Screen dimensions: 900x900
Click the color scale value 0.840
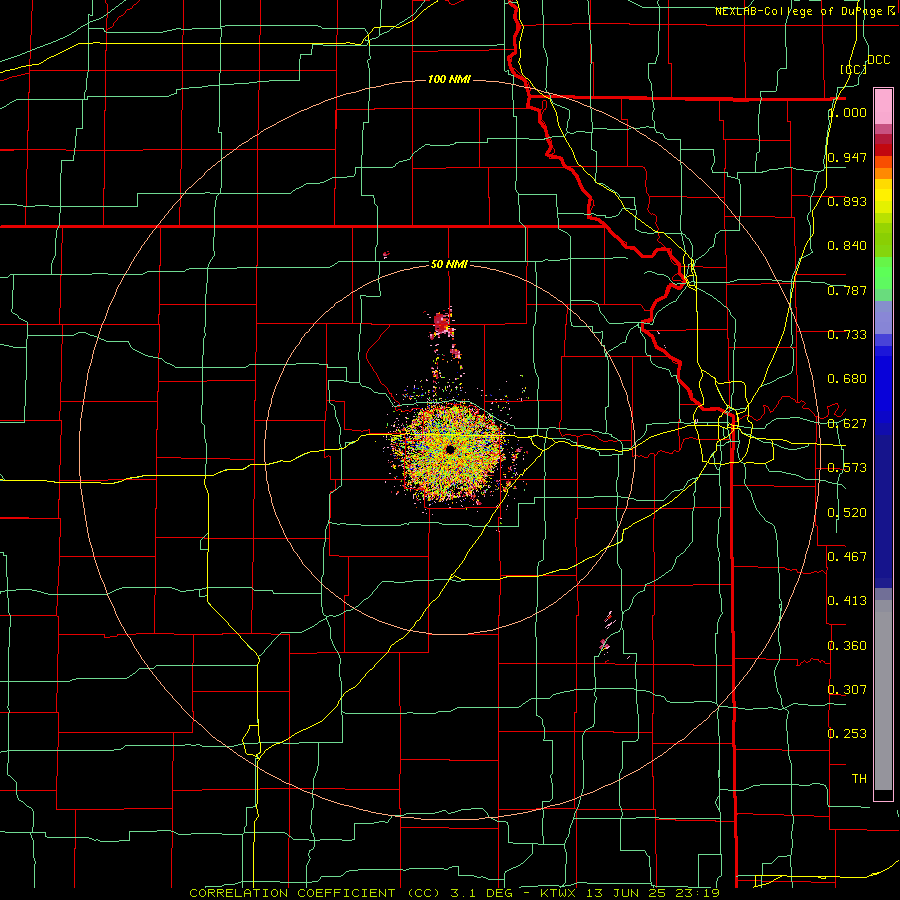(847, 246)
